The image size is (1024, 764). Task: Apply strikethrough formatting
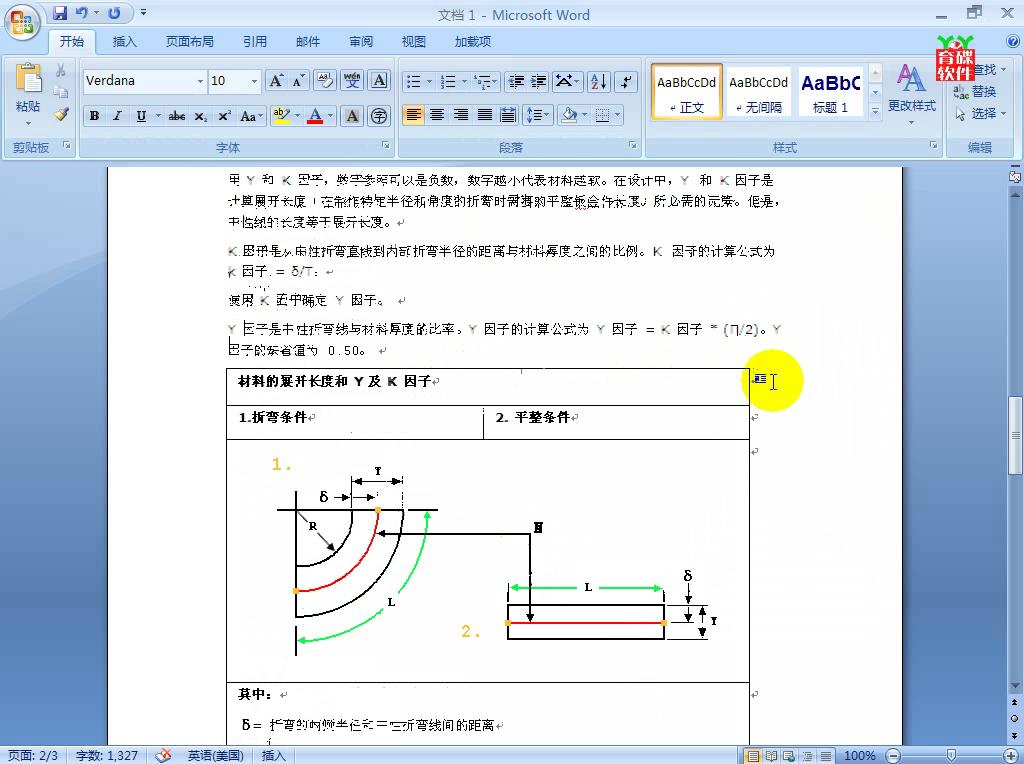176,116
